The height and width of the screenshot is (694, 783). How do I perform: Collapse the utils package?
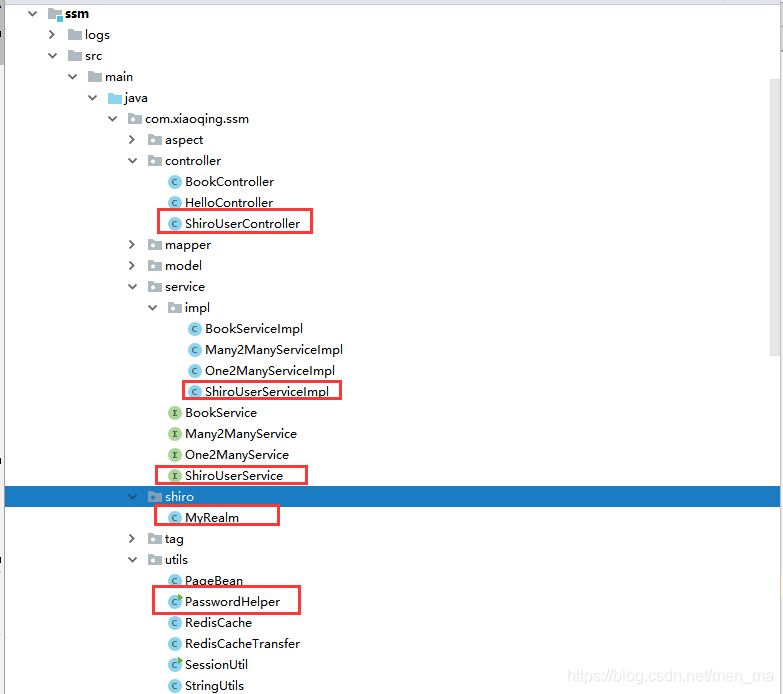point(132,559)
